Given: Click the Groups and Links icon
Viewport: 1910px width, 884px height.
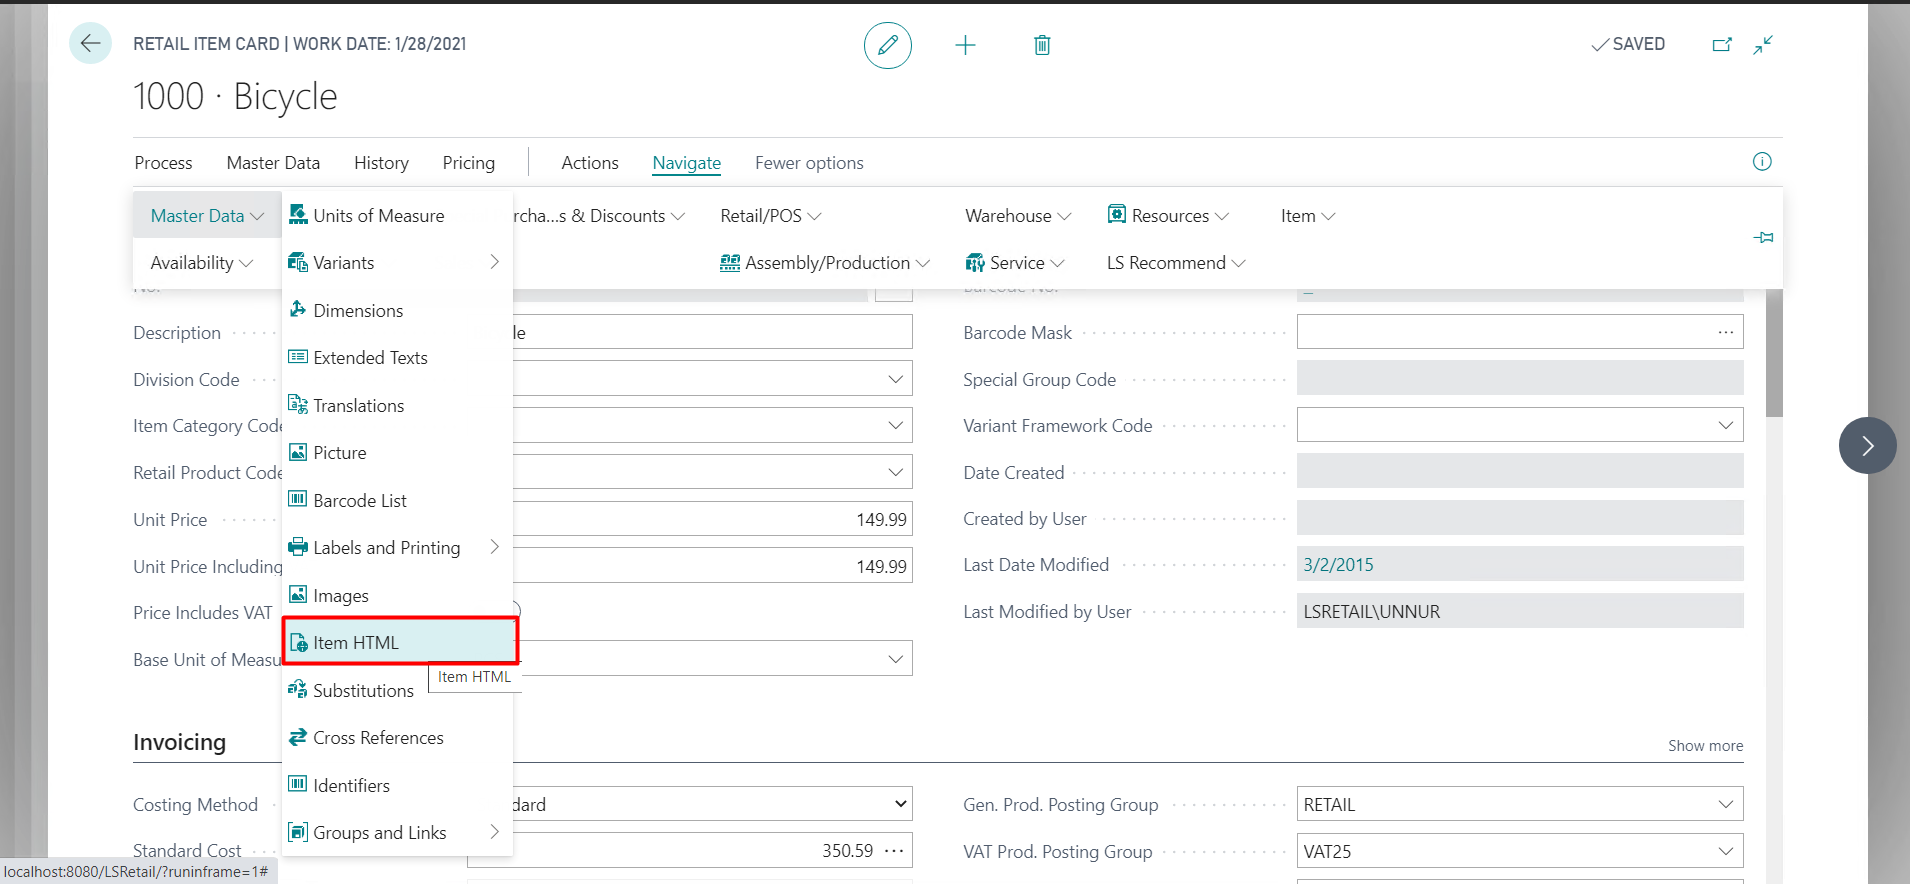Looking at the screenshot, I should coord(298,832).
